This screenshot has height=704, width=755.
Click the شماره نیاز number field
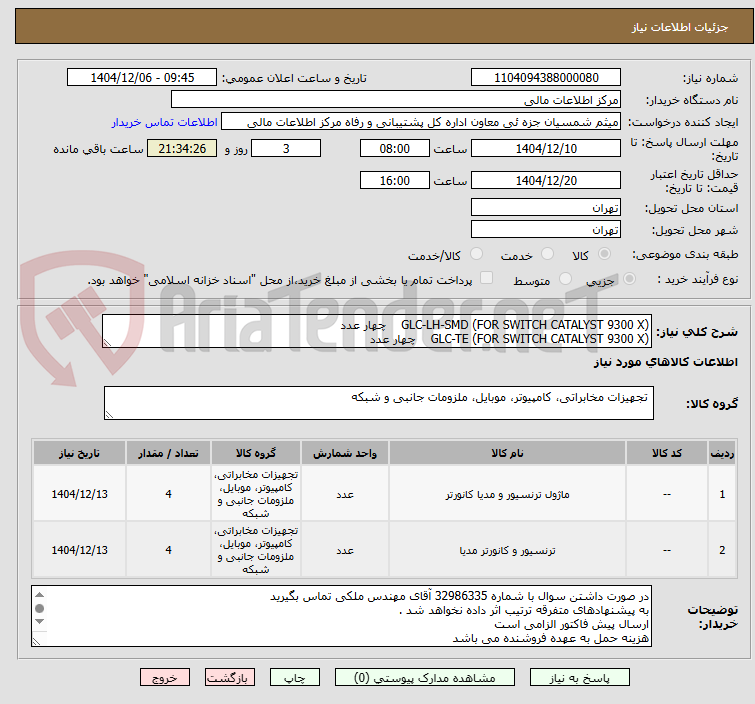click(x=546, y=78)
